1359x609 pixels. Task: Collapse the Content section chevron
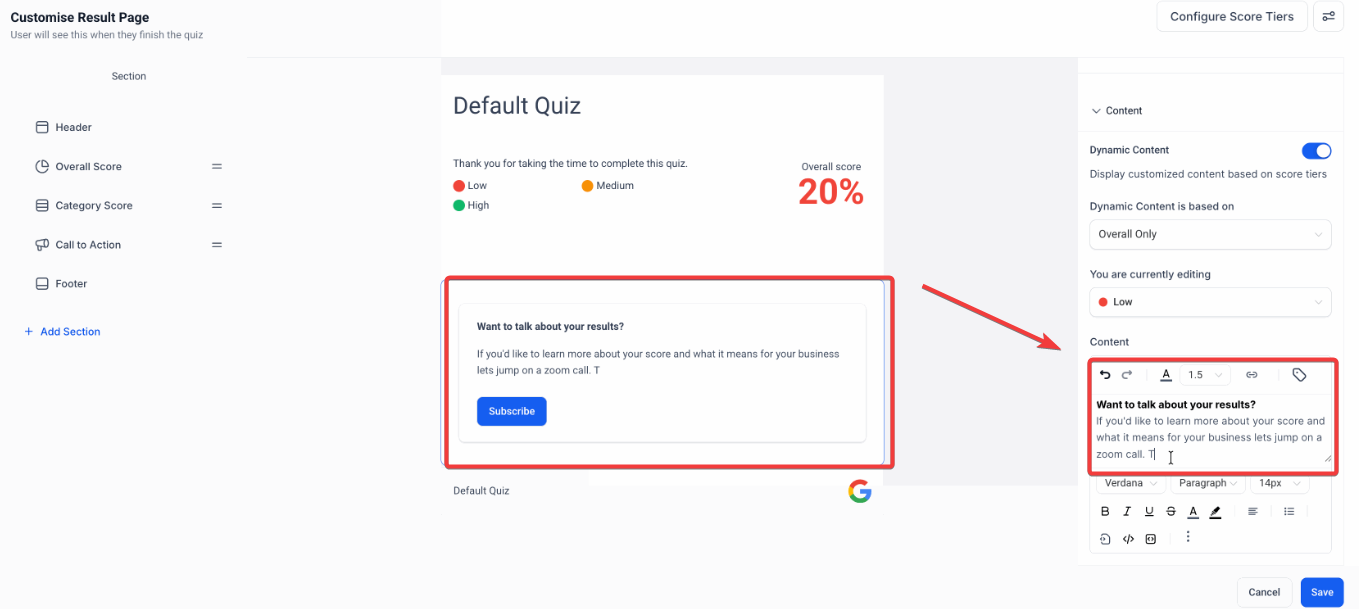(x=1096, y=111)
